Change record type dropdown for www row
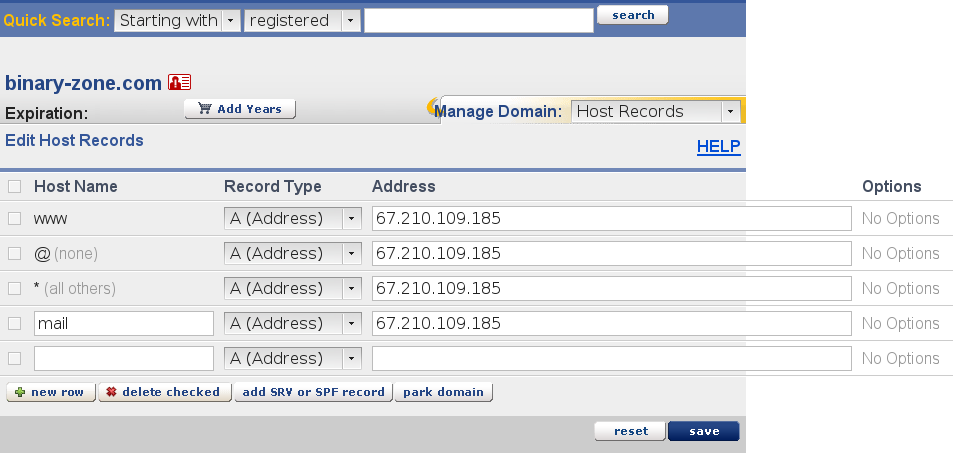 [x=292, y=219]
